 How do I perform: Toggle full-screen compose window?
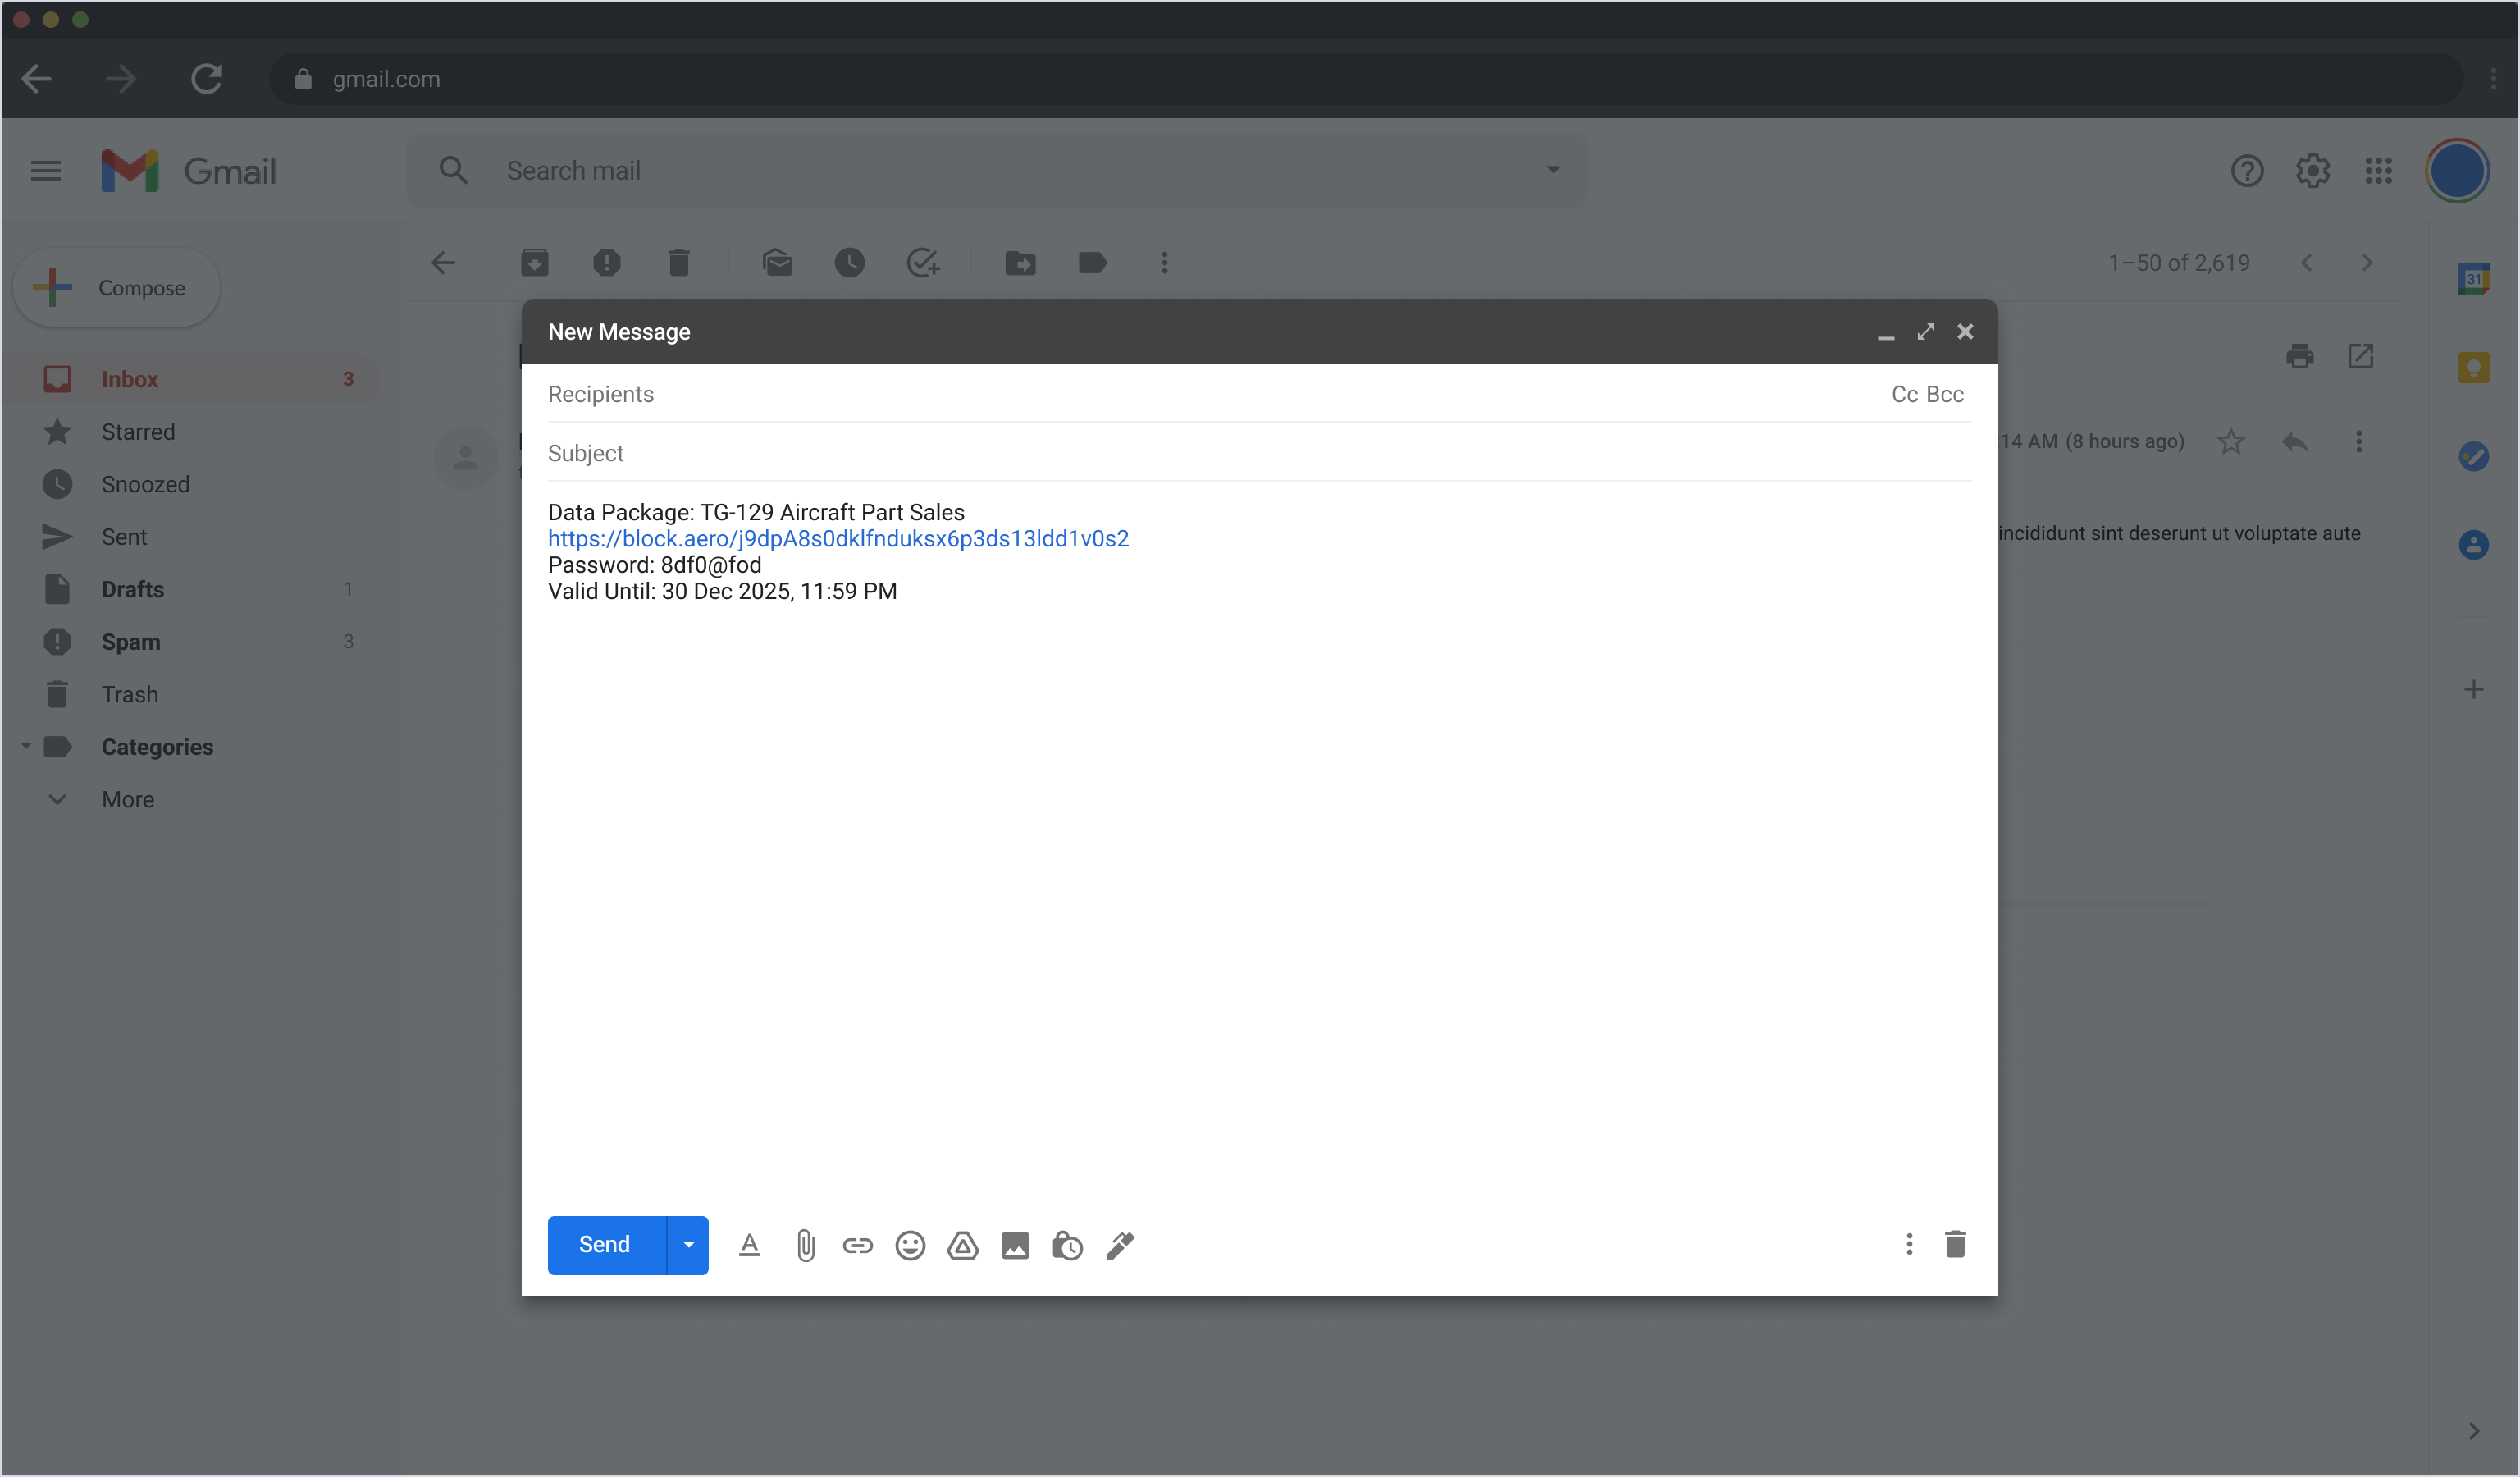[x=1925, y=331]
